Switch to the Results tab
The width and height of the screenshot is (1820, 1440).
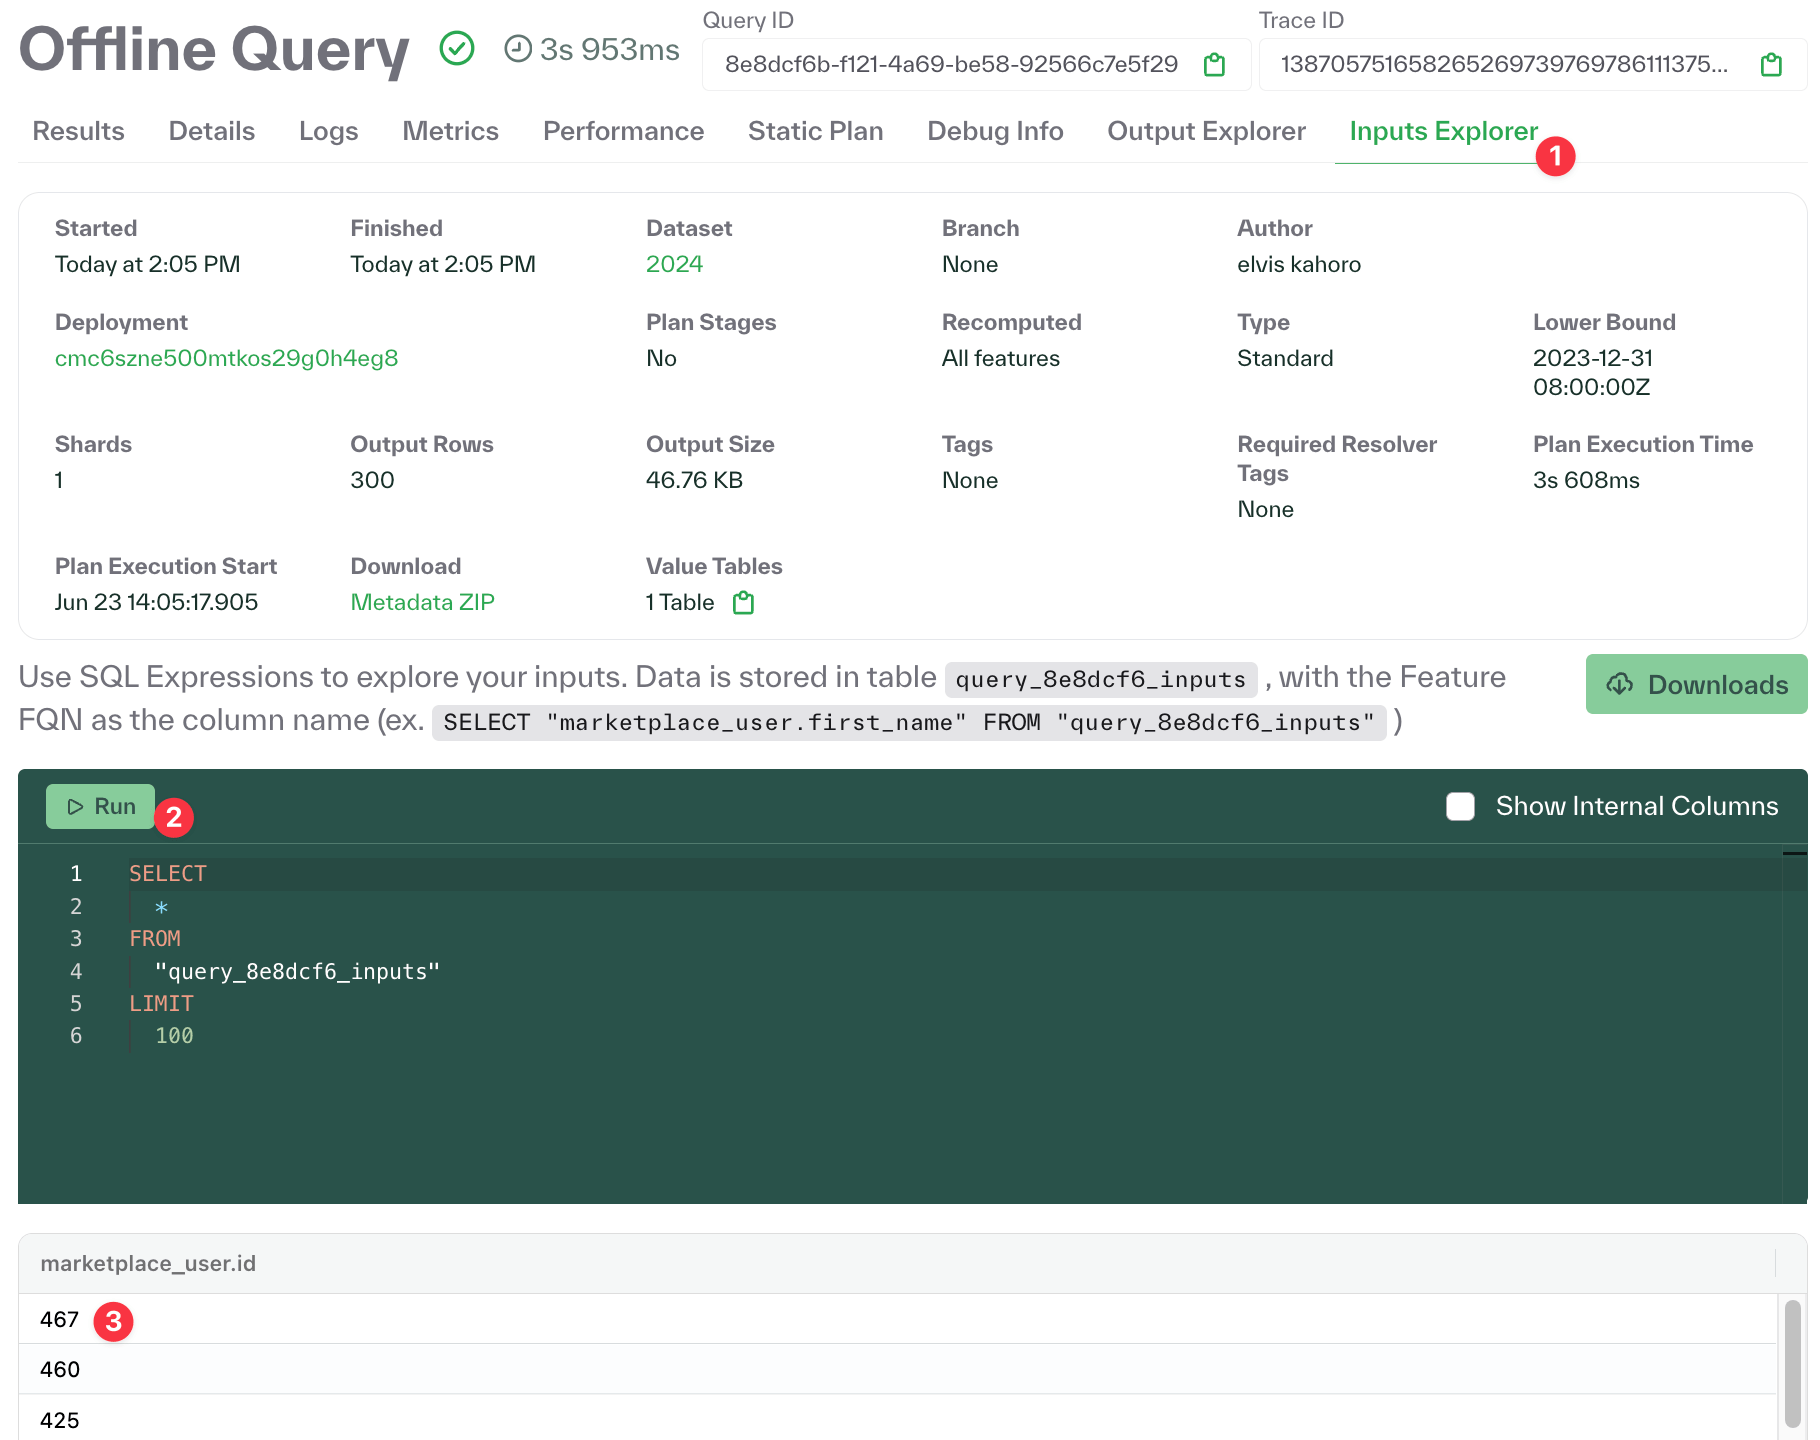click(x=77, y=131)
